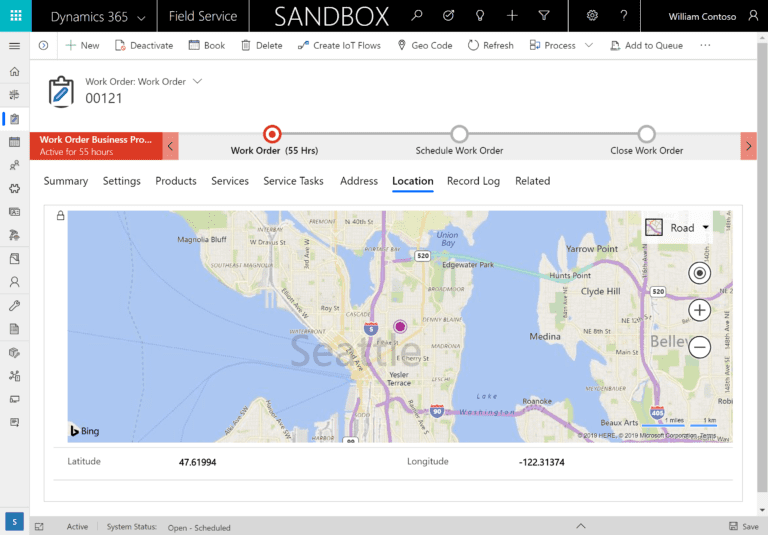This screenshot has width=768, height=535.
Task: Click Add to Queue command
Action: 647,46
